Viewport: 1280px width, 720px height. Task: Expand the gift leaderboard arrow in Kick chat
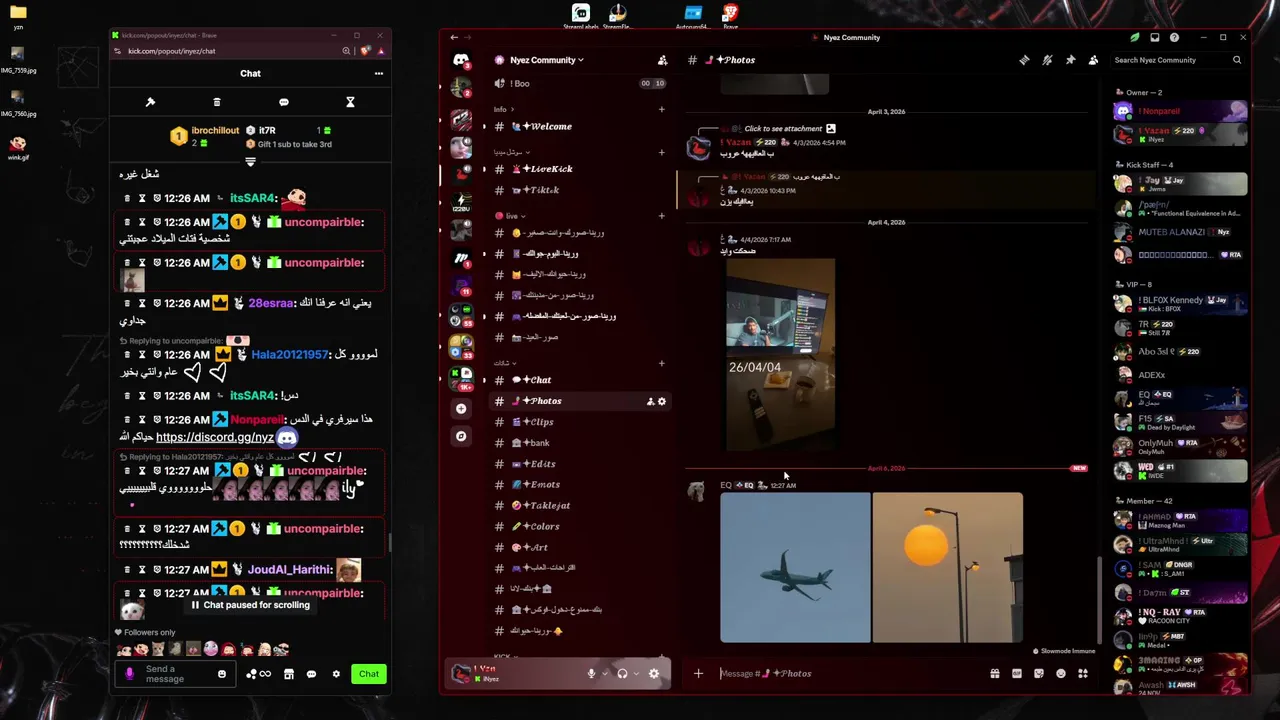click(x=250, y=161)
